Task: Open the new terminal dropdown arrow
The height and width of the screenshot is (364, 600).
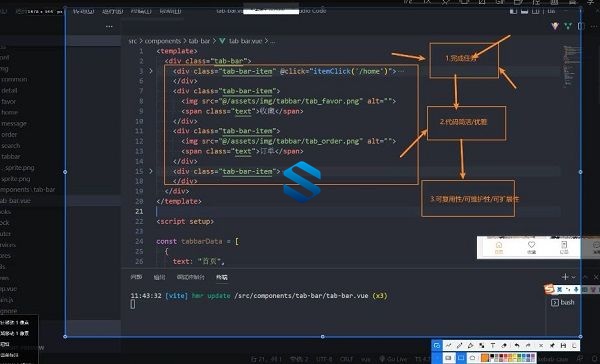Action: tap(573, 277)
